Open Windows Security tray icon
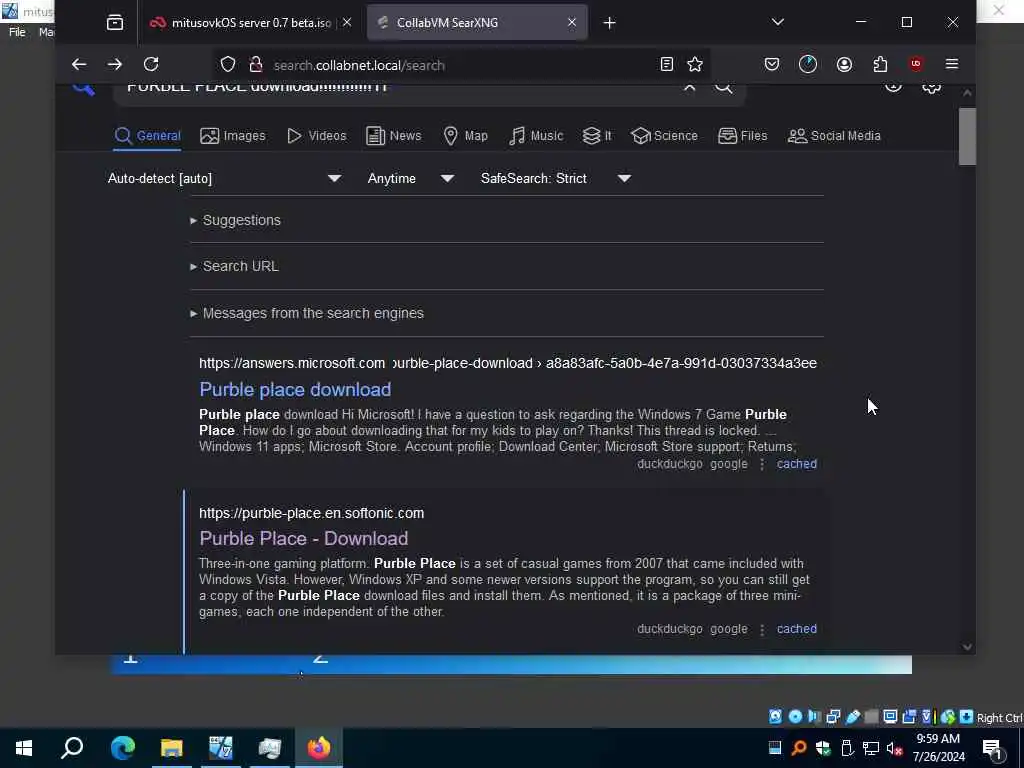This screenshot has width=1024, height=768. (823, 748)
